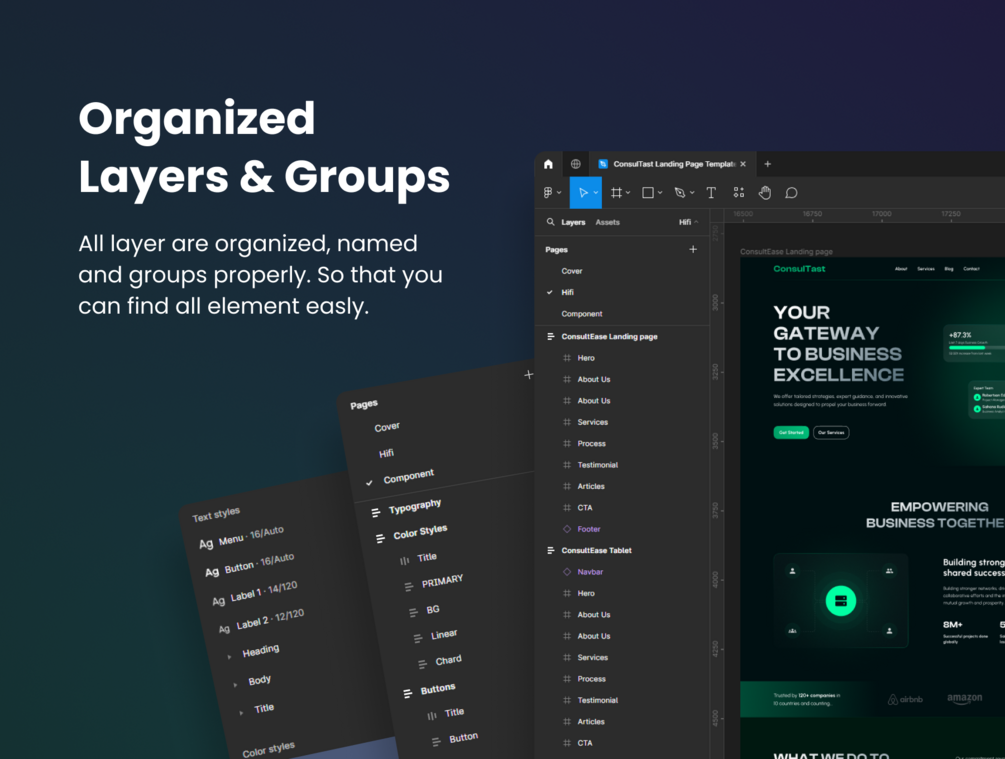Select the Color Styles layer in tilted panel
Image resolution: width=1005 pixels, height=759 pixels.
pyautogui.click(x=420, y=532)
